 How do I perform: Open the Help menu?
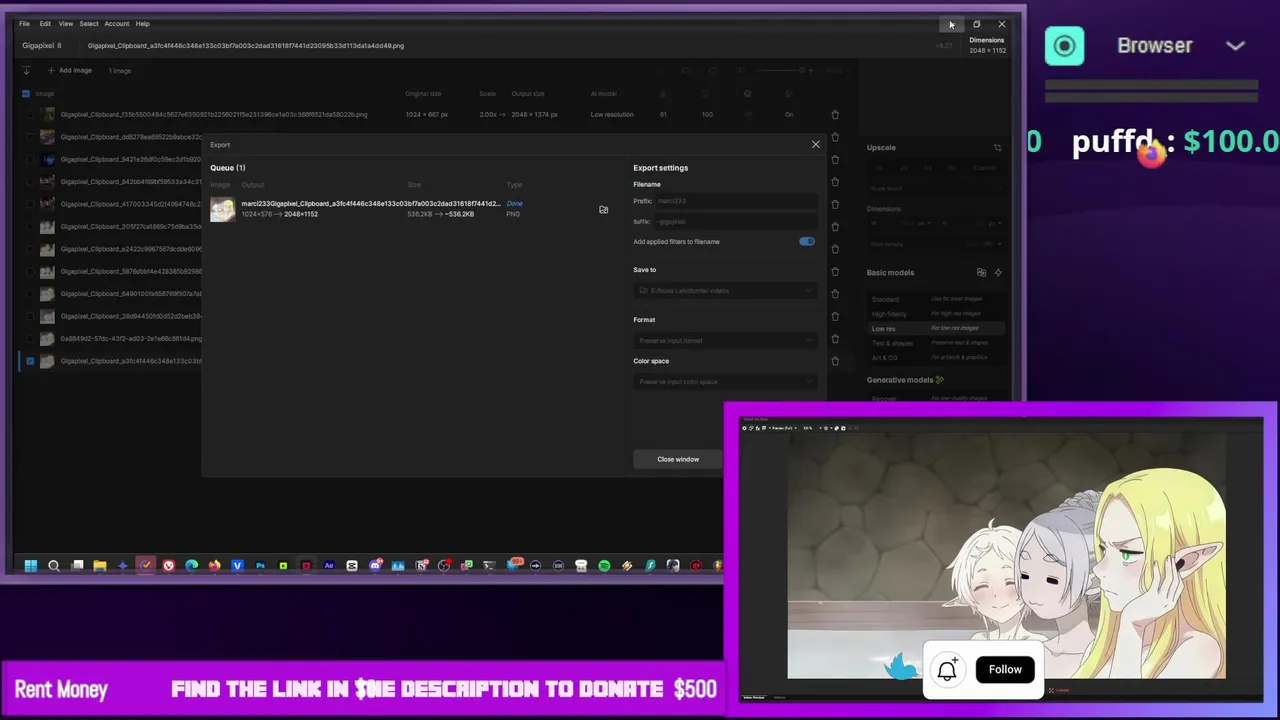143,24
